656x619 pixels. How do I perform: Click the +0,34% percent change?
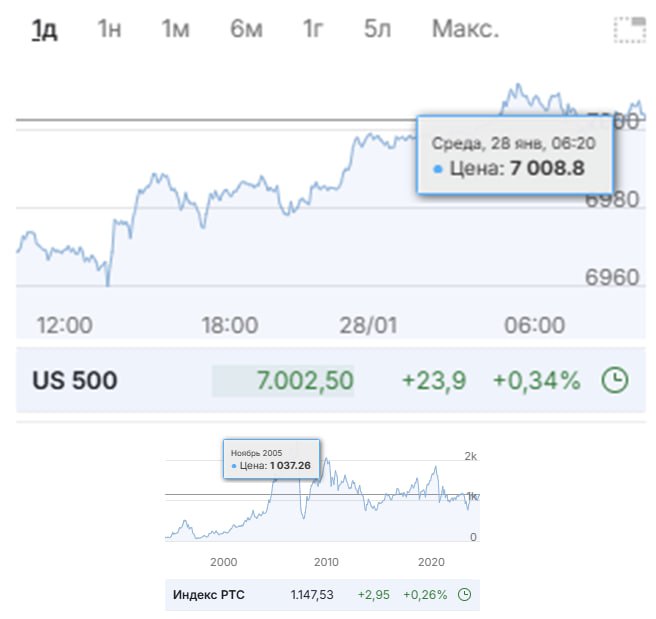[x=536, y=380]
